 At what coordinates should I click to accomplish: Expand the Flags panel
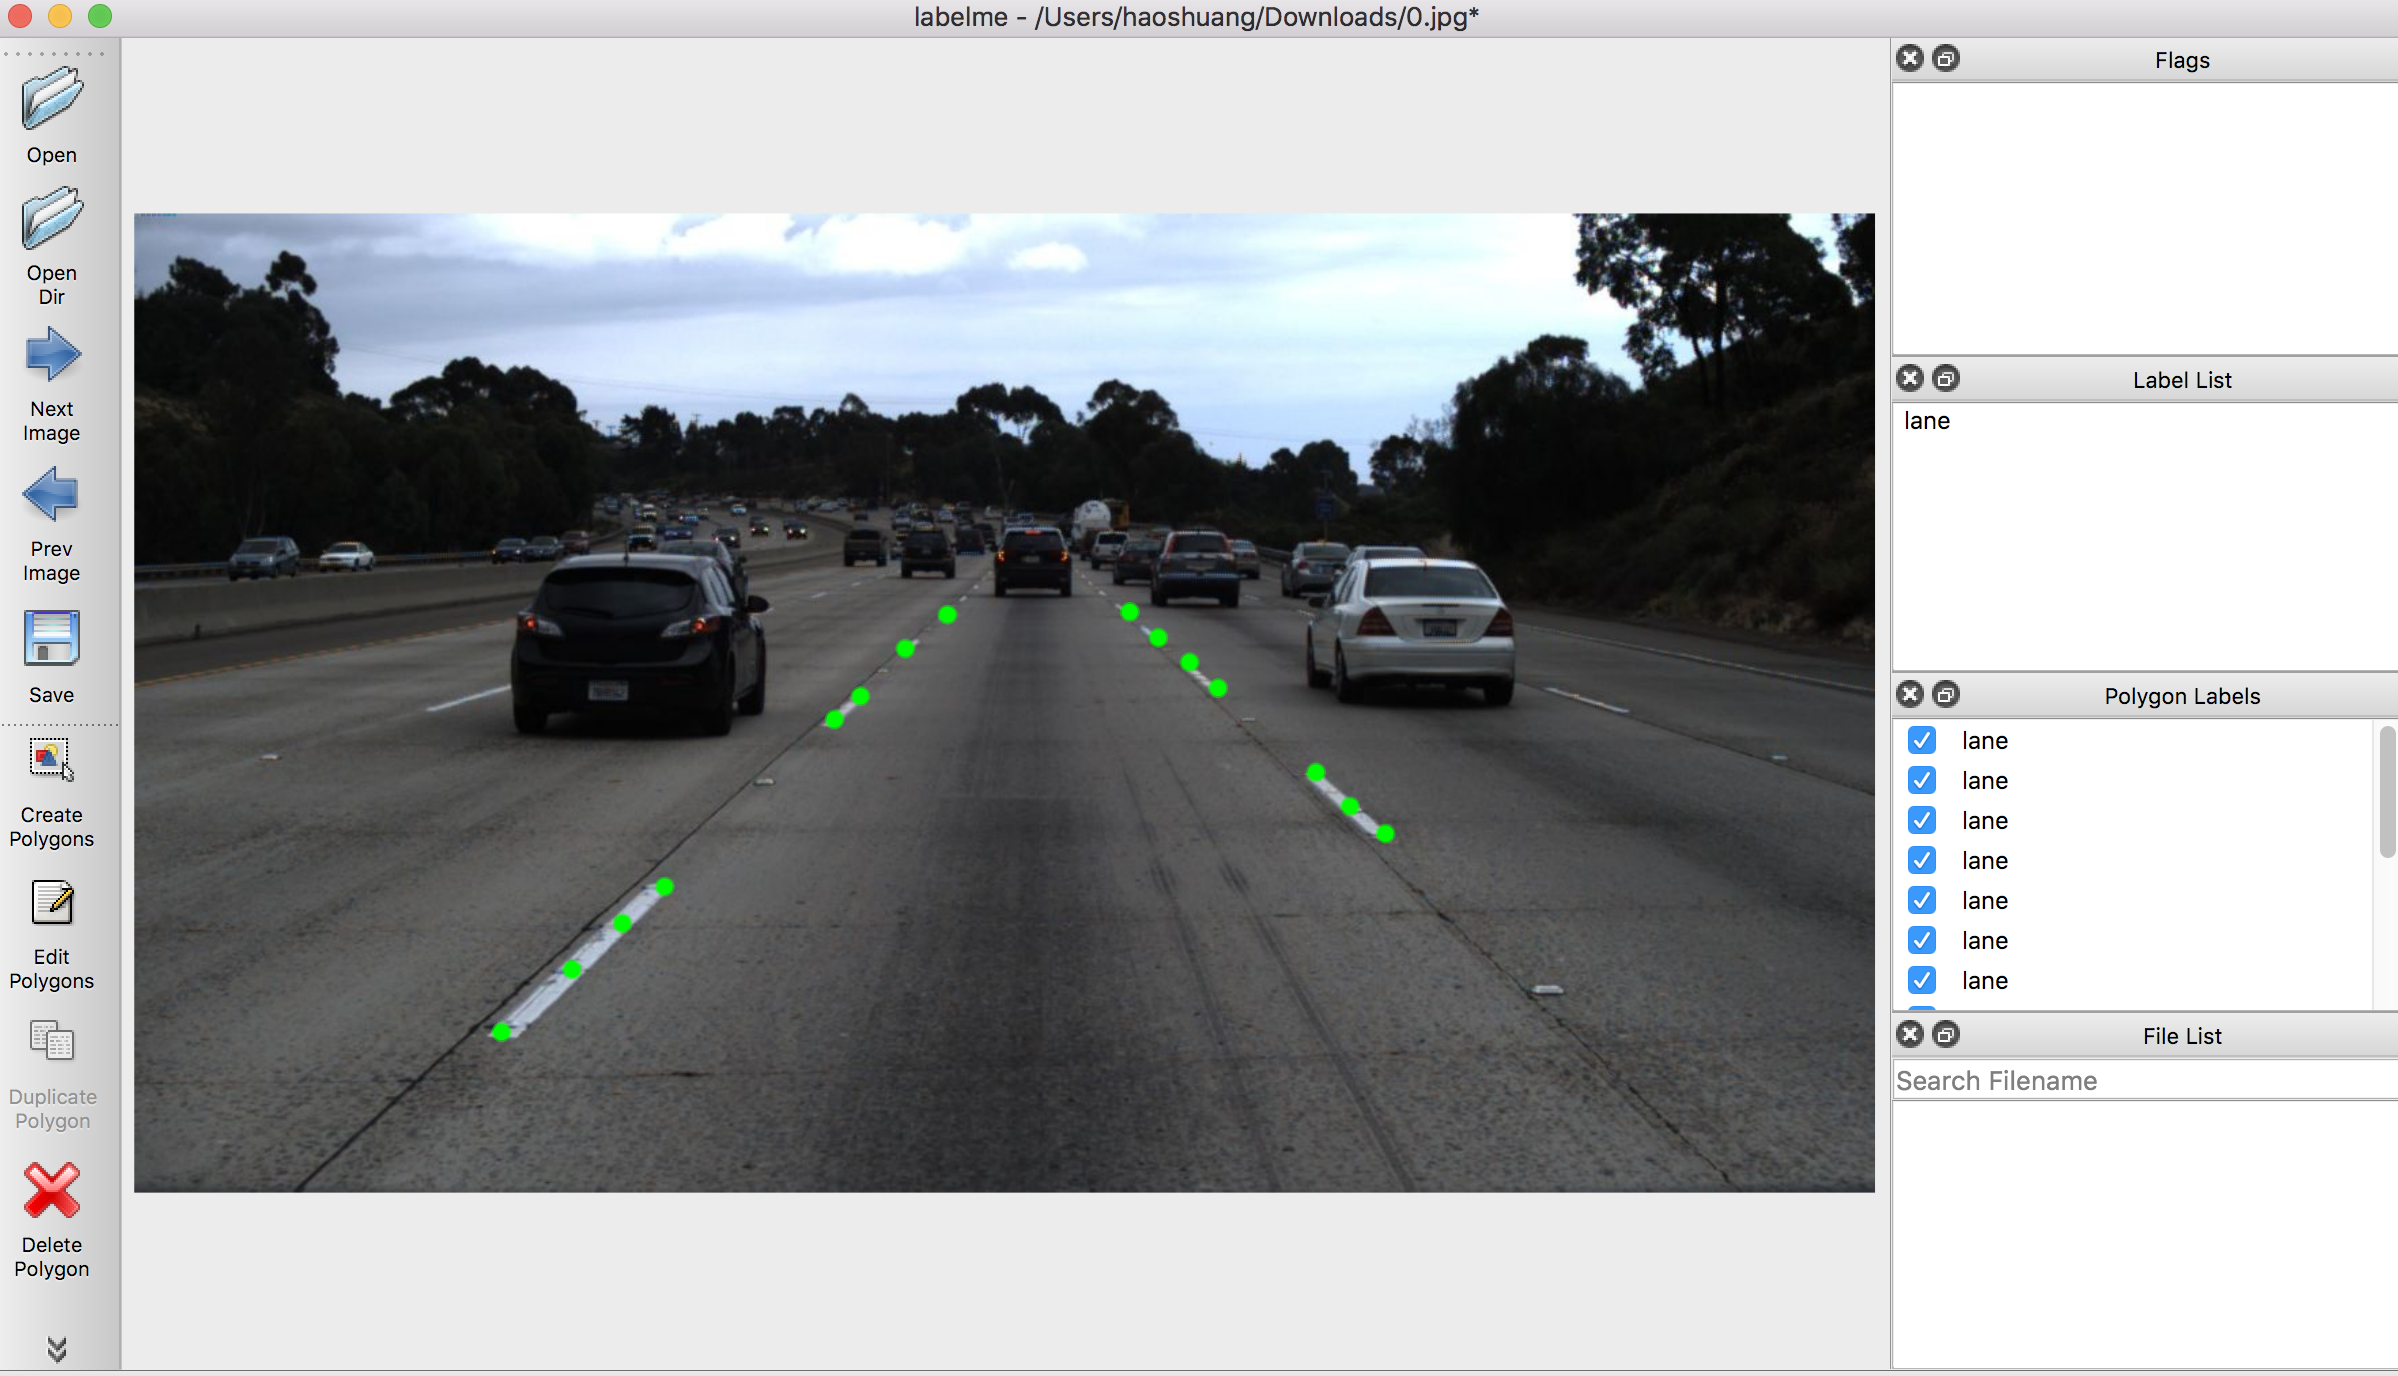pyautogui.click(x=1943, y=58)
